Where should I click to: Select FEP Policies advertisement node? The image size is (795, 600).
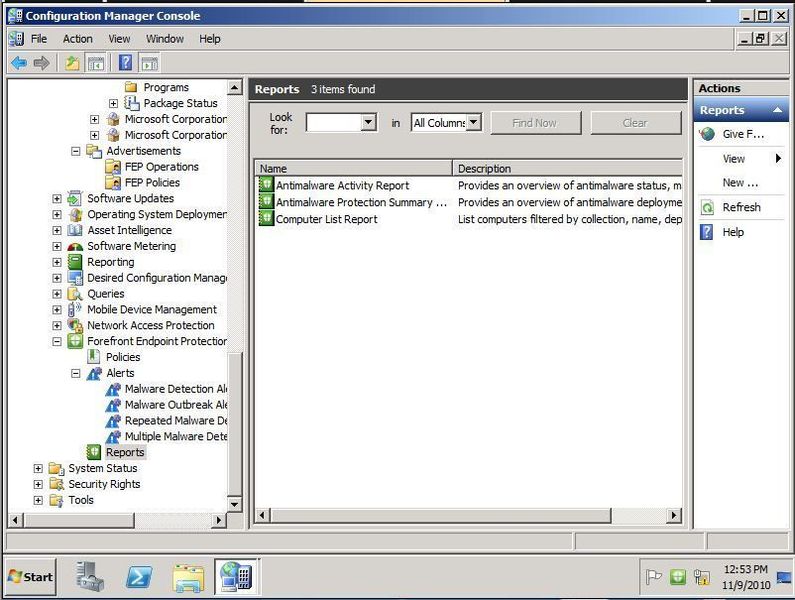[152, 183]
